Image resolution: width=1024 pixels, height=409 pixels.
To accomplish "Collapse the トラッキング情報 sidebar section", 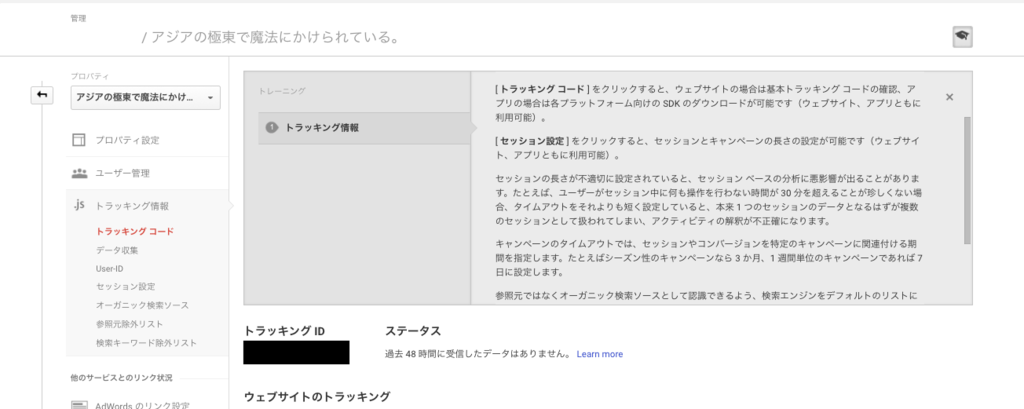I will (x=132, y=206).
